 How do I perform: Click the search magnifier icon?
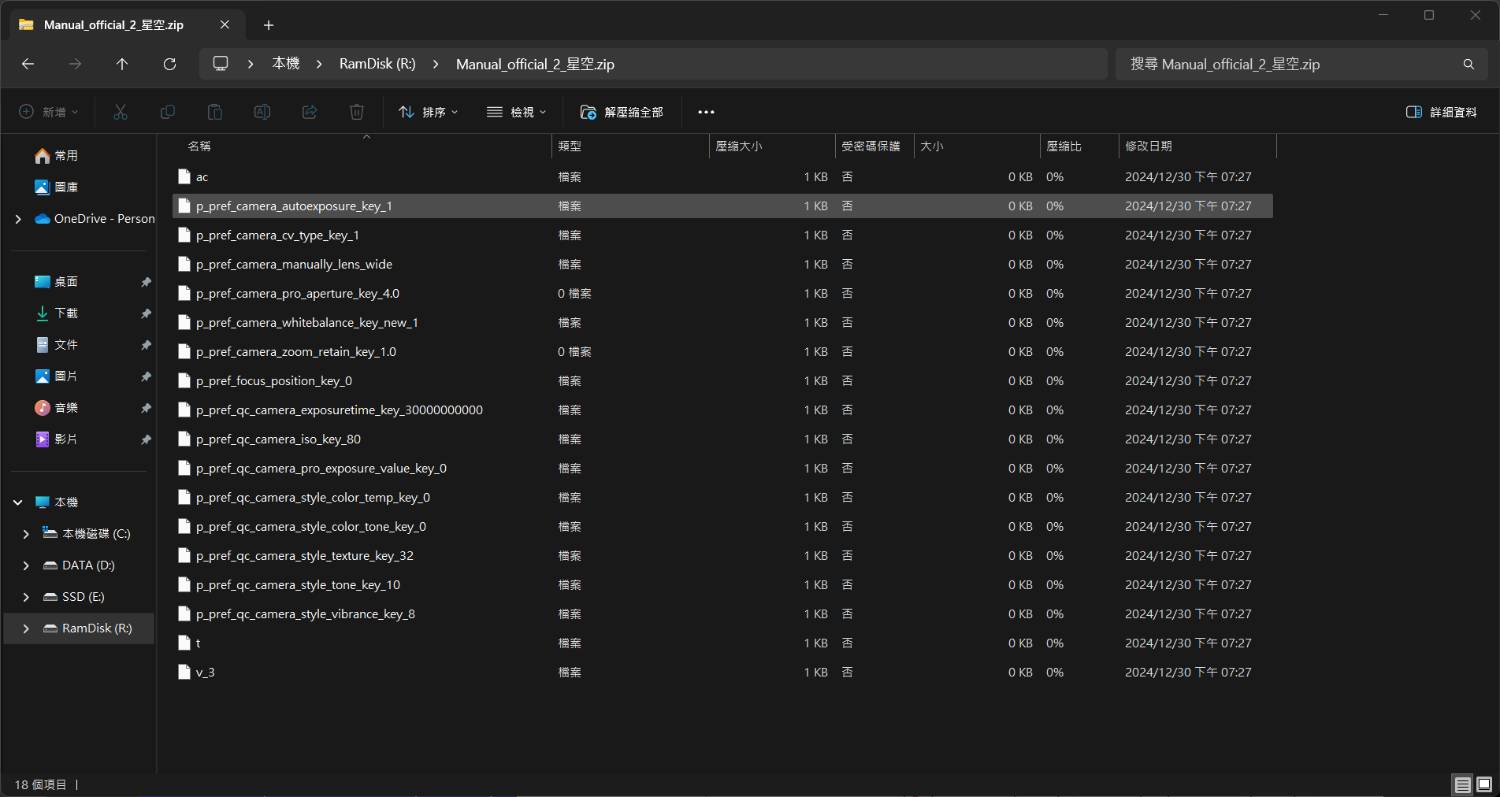click(1469, 64)
